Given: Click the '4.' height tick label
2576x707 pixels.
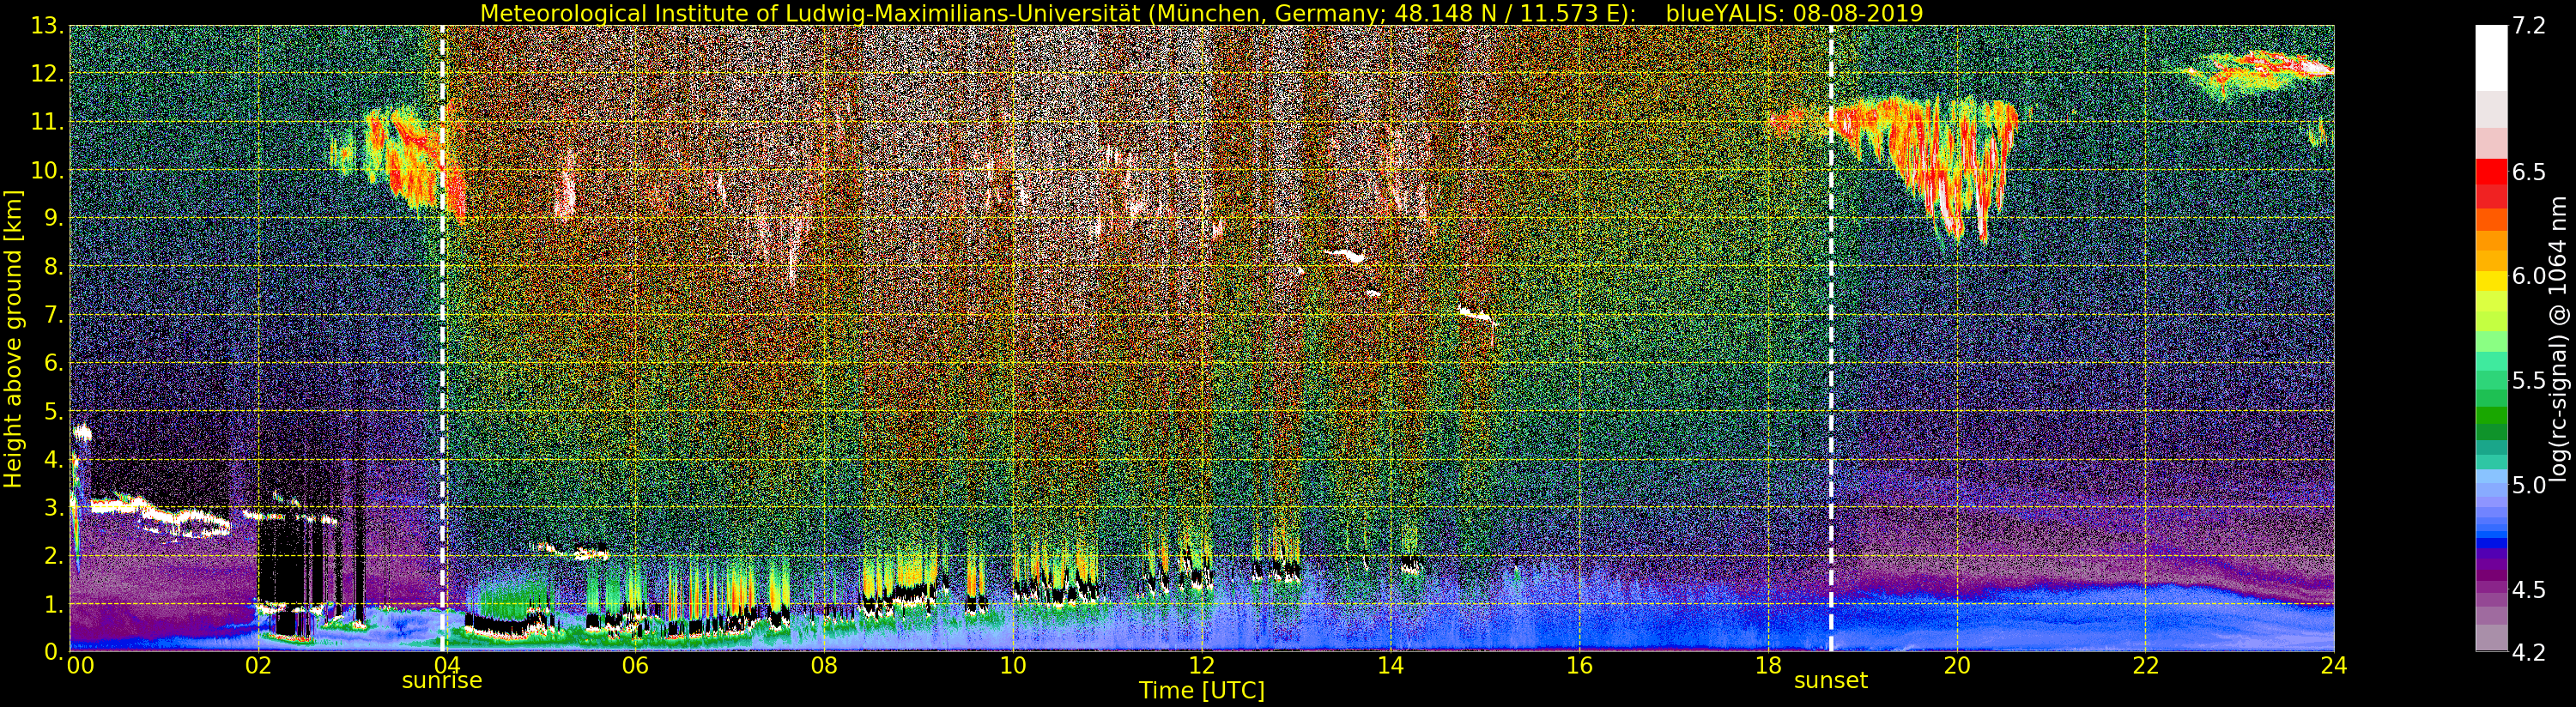Looking at the screenshot, I should (53, 459).
